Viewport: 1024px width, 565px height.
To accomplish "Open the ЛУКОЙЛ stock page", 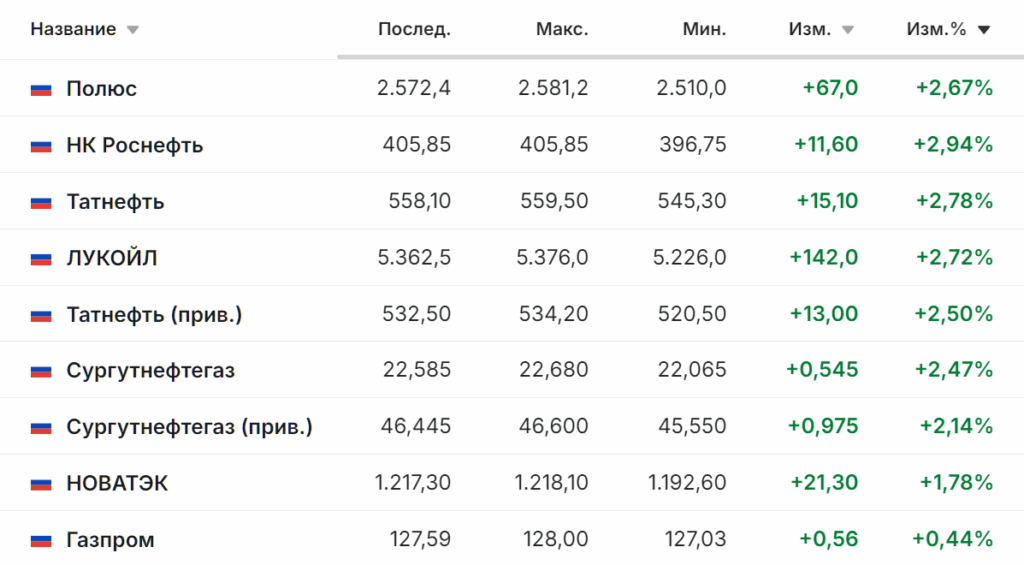I will coord(112,259).
